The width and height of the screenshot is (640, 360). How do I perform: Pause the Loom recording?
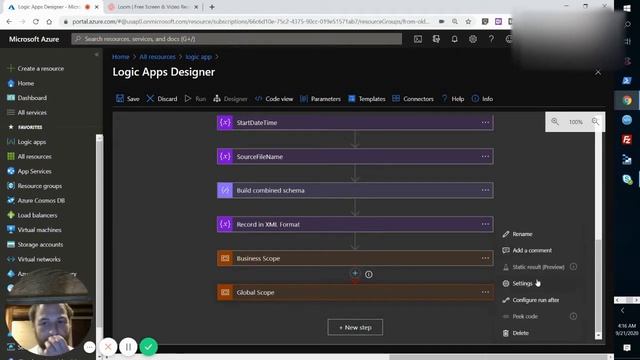pos(128,347)
